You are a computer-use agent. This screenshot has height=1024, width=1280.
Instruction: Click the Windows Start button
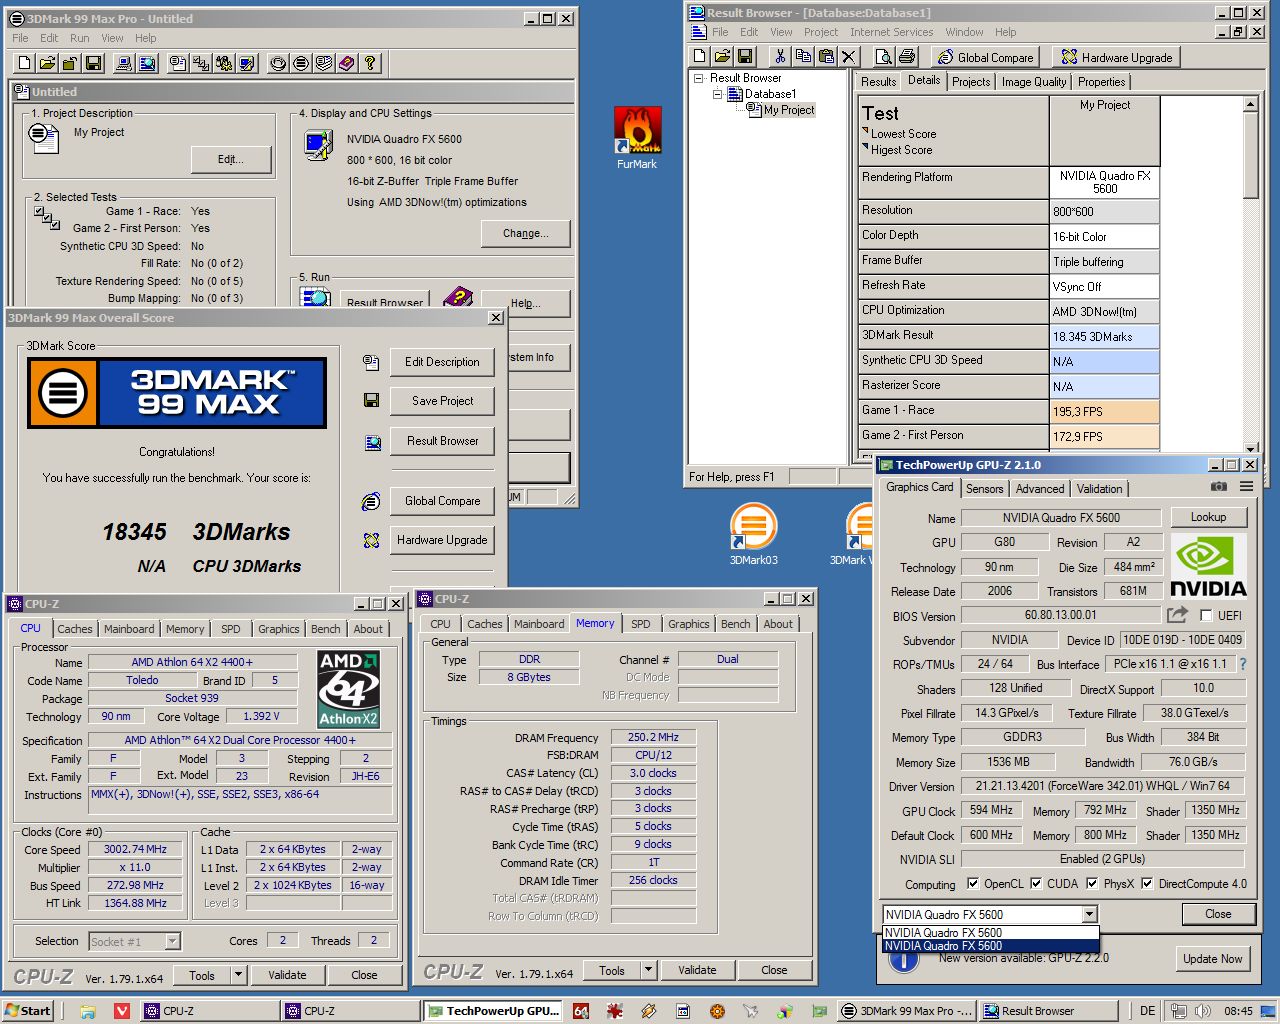27,1011
